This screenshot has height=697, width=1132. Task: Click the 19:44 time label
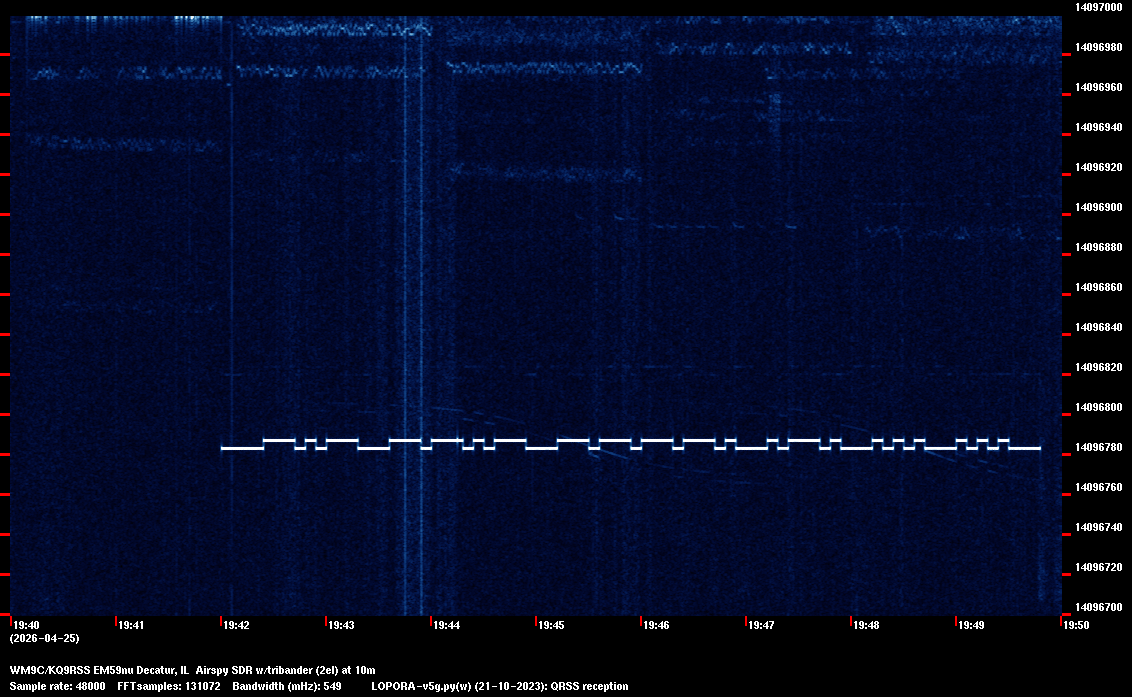pyautogui.click(x=446, y=625)
